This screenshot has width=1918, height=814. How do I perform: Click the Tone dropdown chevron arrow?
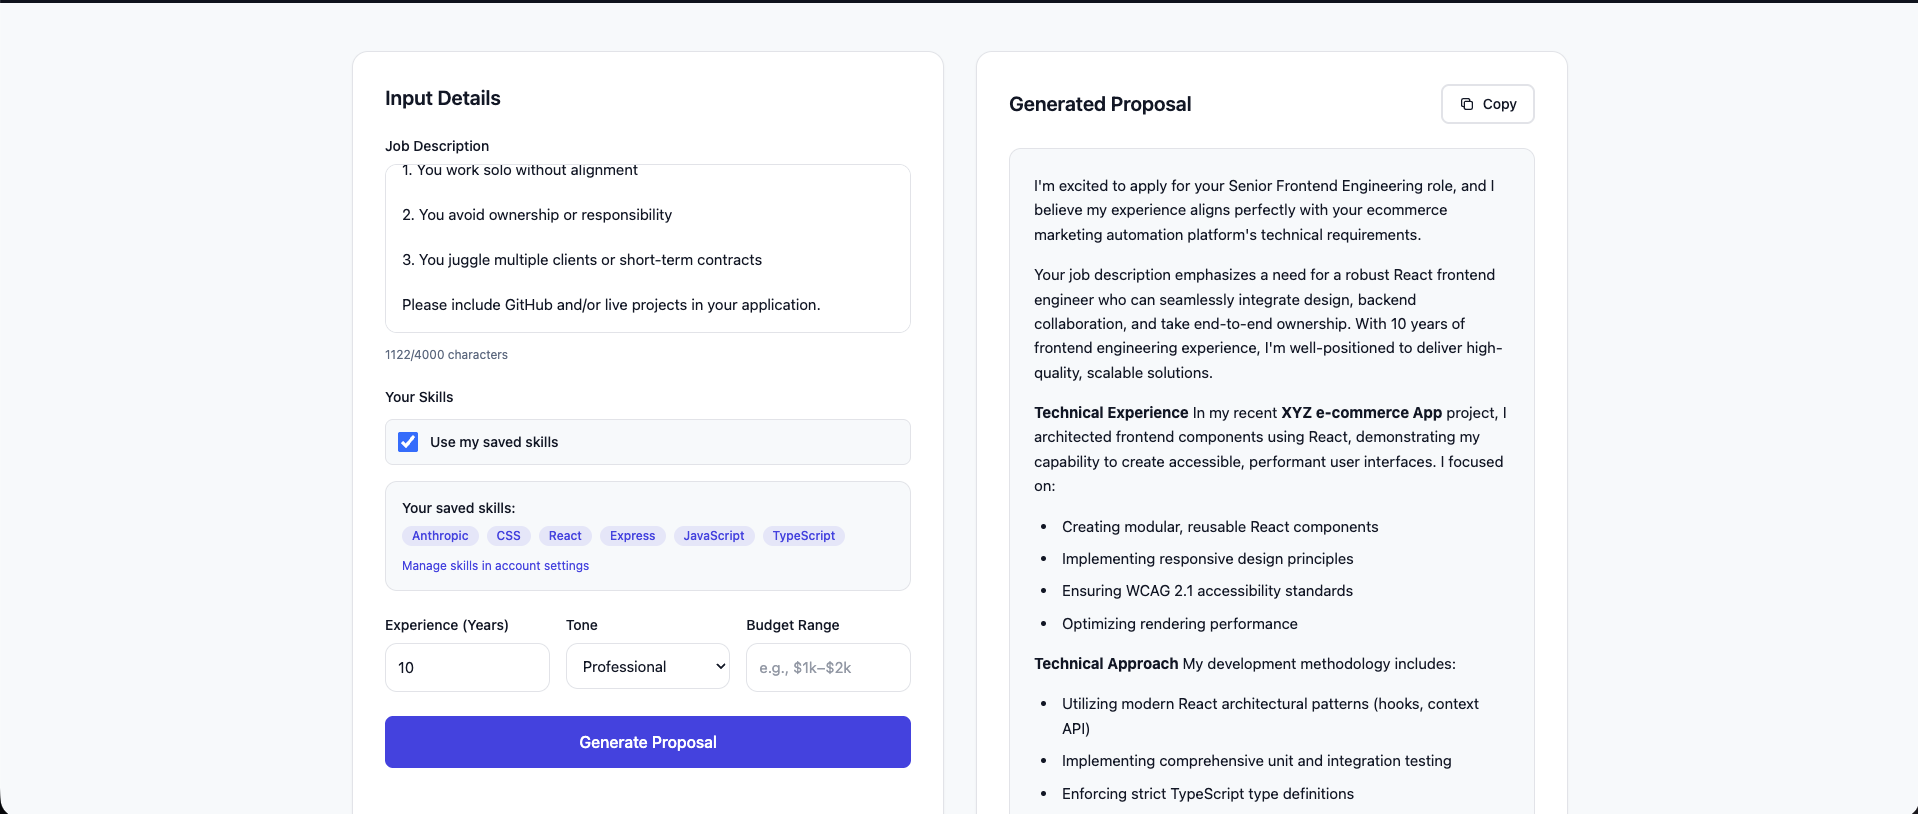tap(721, 667)
